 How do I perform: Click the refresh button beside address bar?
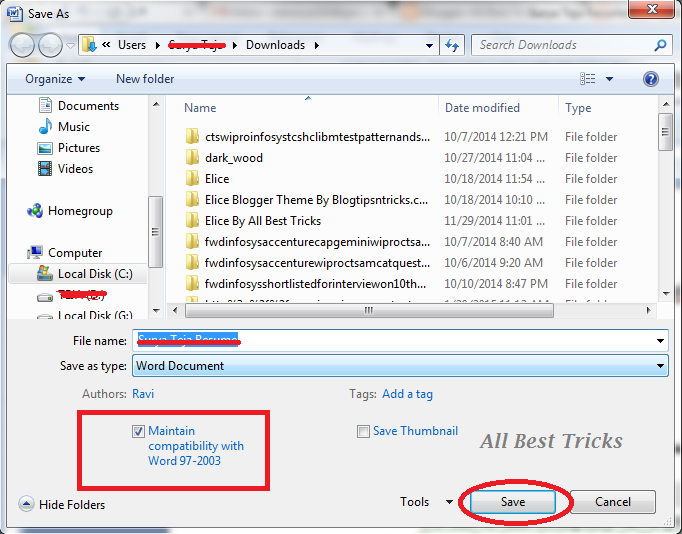pyautogui.click(x=452, y=45)
